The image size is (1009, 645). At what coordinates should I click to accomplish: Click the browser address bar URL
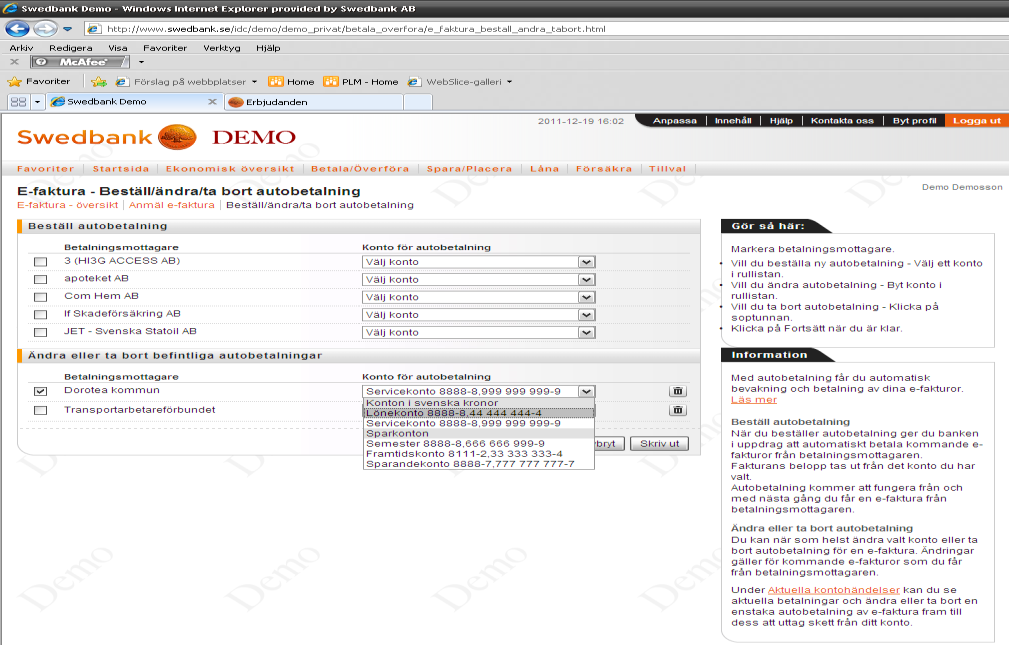pyautogui.click(x=356, y=29)
